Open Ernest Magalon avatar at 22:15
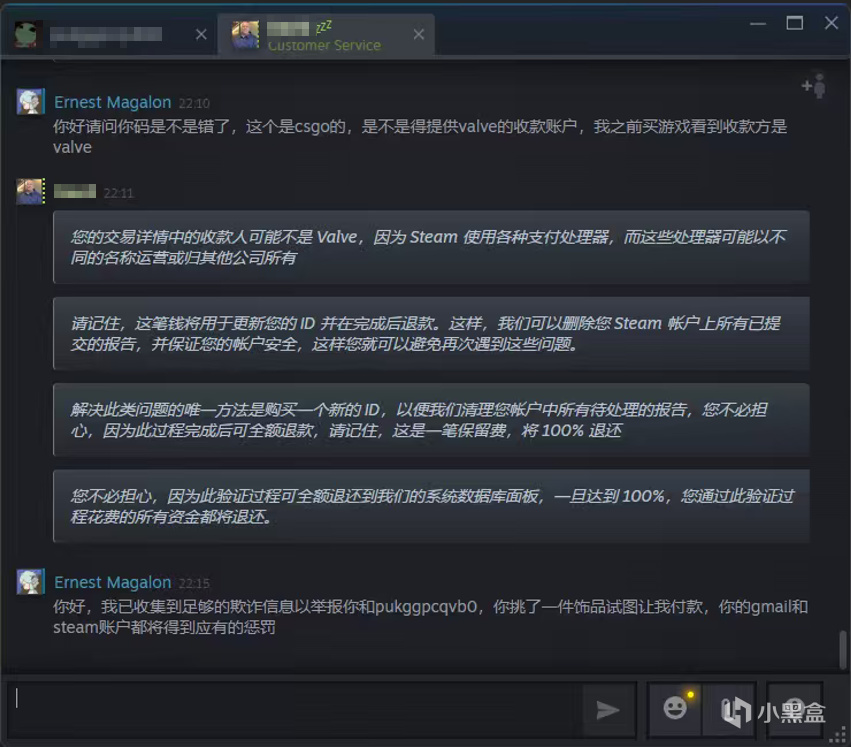The width and height of the screenshot is (851, 747). click(x=30, y=581)
